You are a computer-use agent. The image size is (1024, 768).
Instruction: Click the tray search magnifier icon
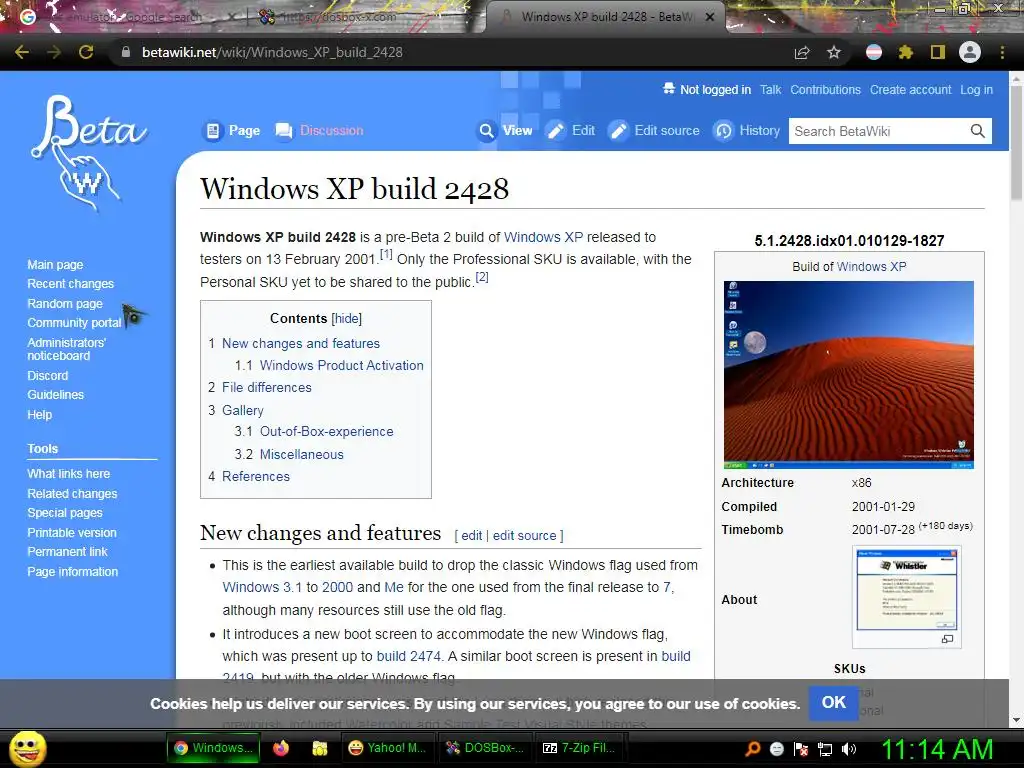click(752, 748)
